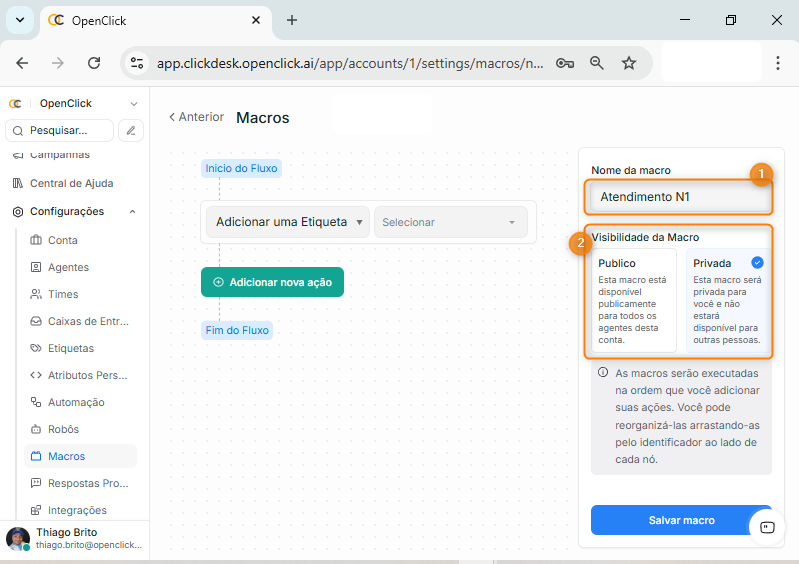Open Automação in settings sidebar

coord(76,402)
